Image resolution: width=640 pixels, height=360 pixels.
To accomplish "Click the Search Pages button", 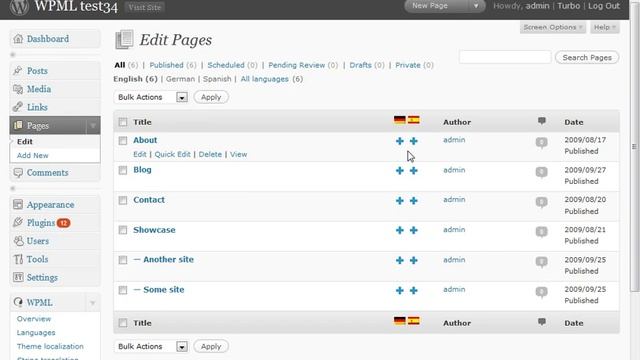I will tap(587, 58).
